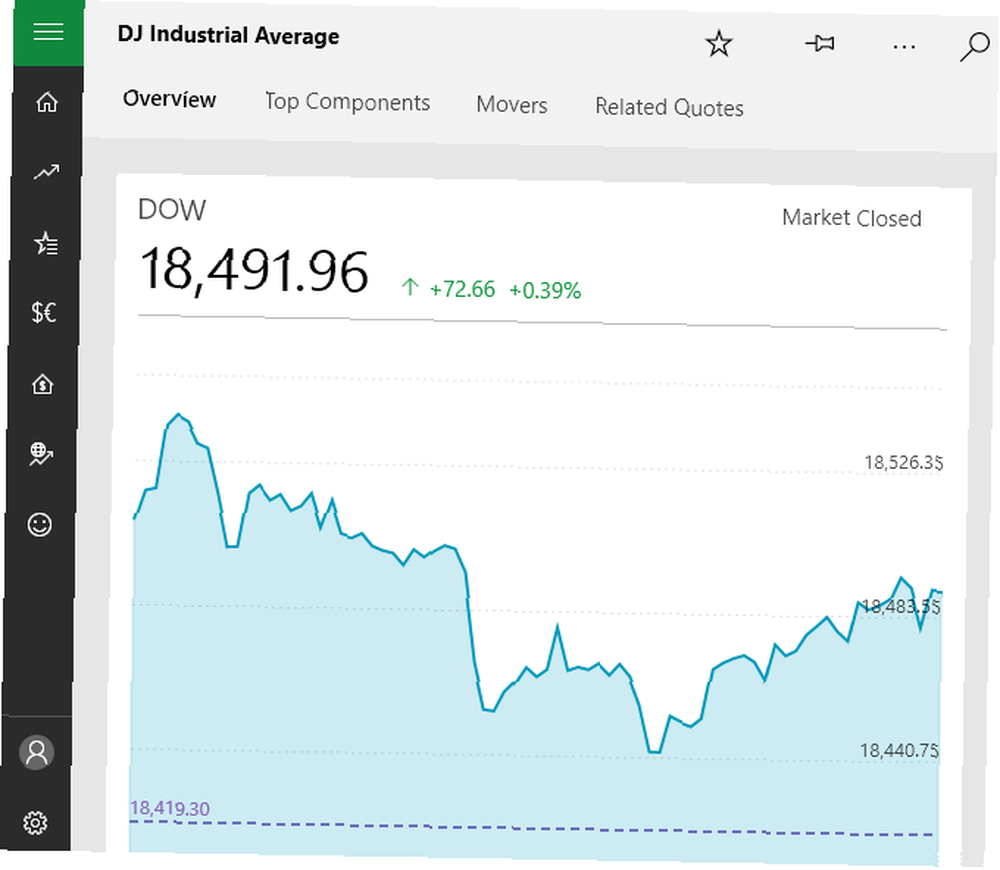Click the 18,440.75 axis label
This screenshot has width=1000, height=870.
(x=899, y=751)
